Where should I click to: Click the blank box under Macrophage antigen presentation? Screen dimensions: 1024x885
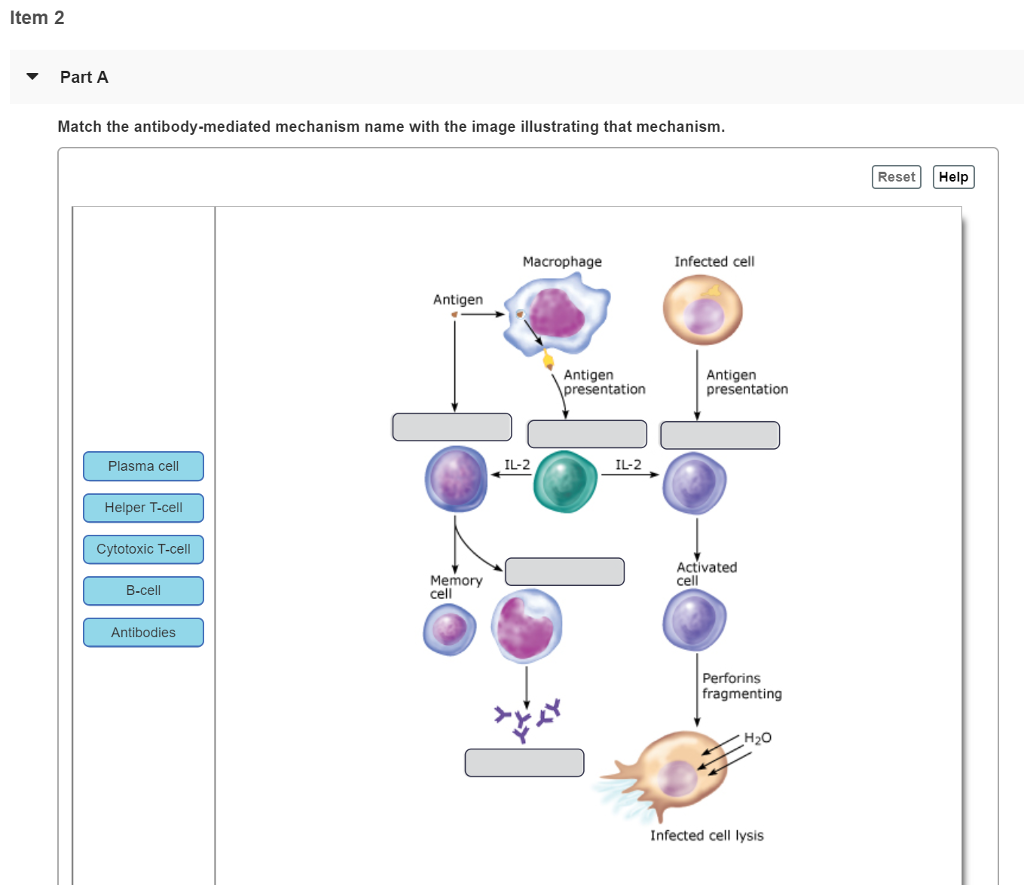[587, 433]
